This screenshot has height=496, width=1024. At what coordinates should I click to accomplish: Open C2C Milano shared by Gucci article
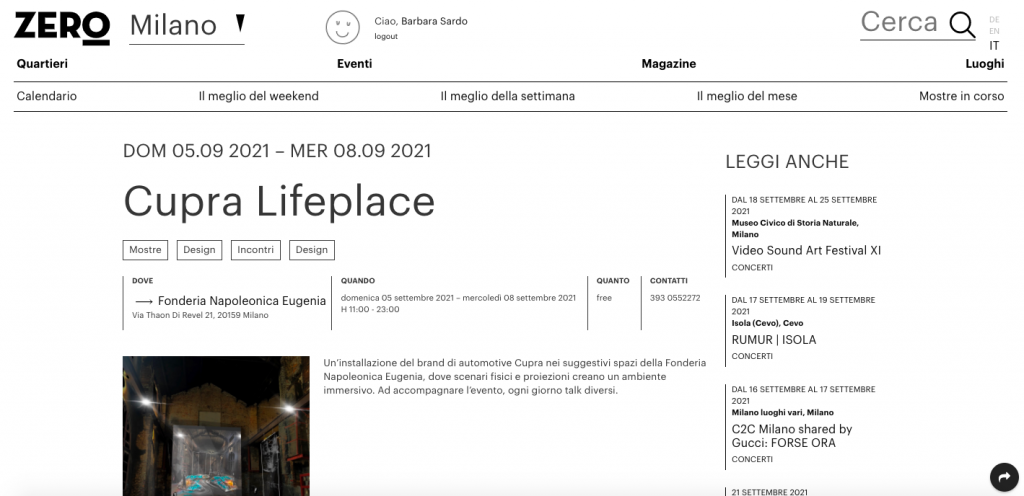click(x=792, y=436)
